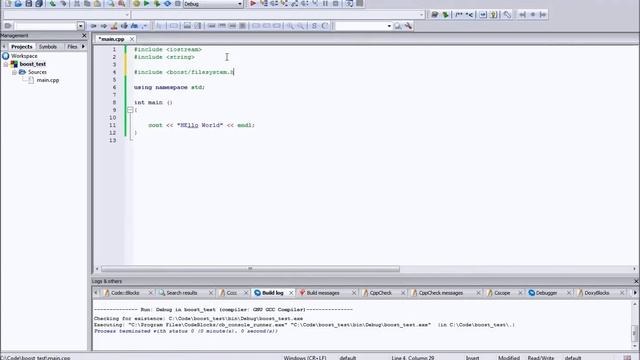The width and height of the screenshot is (640, 360).
Task: Click the Debugging windows icon
Action: [349, 3]
